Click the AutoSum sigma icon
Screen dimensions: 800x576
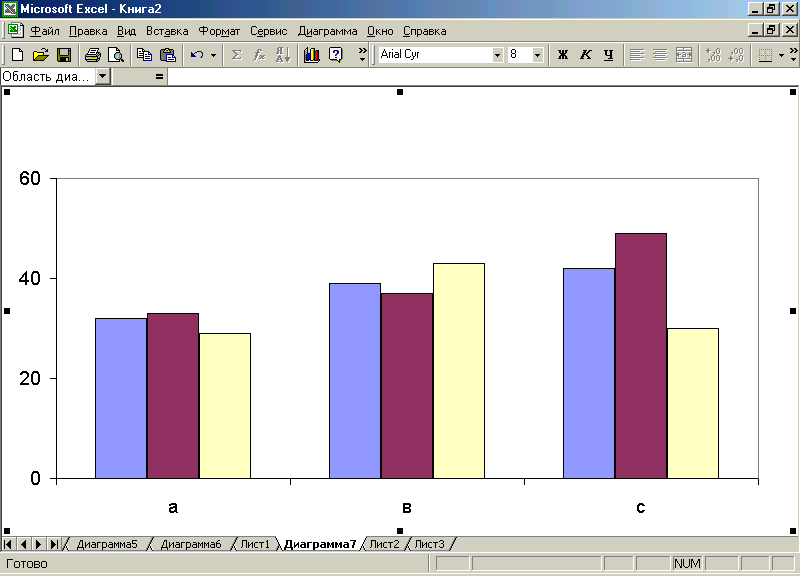point(236,55)
